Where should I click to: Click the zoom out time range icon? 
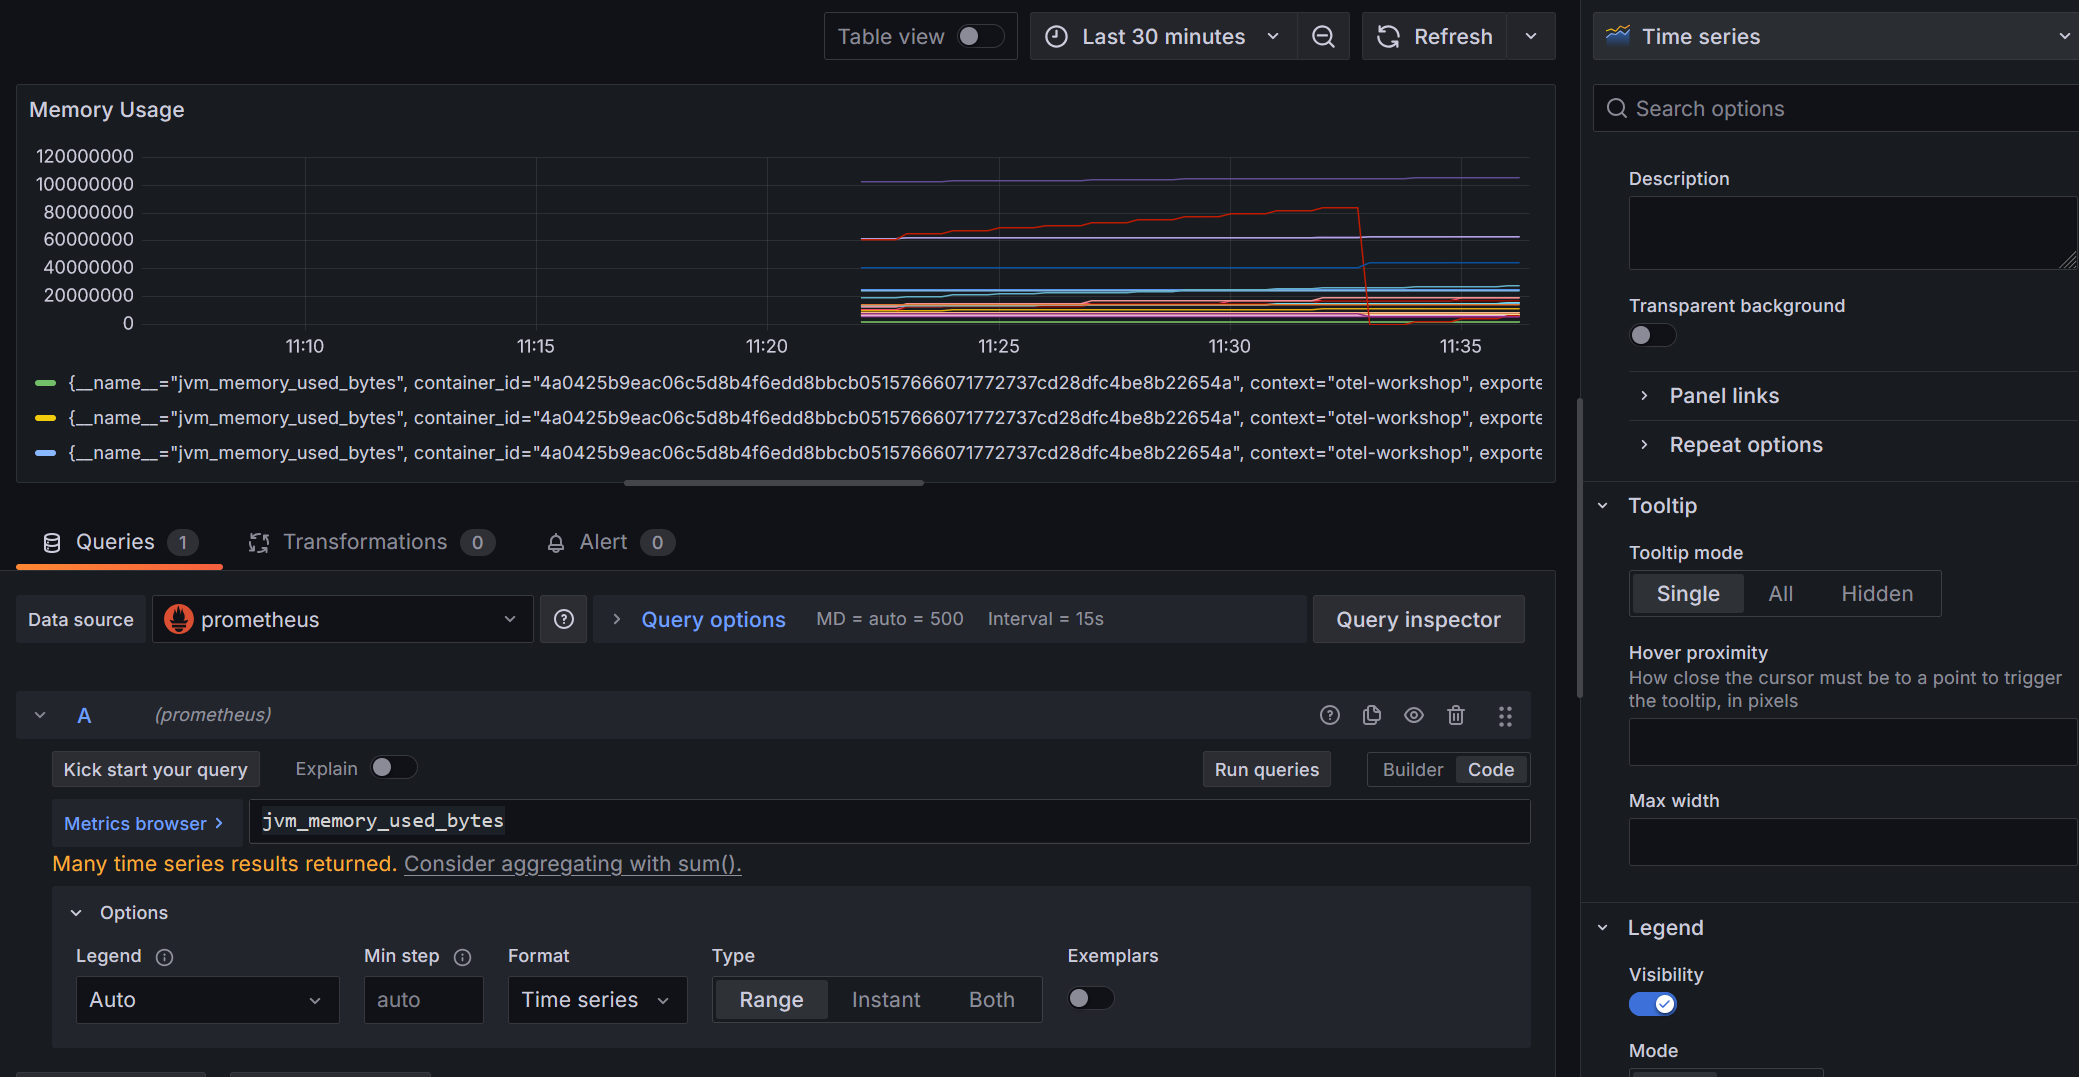(1323, 37)
